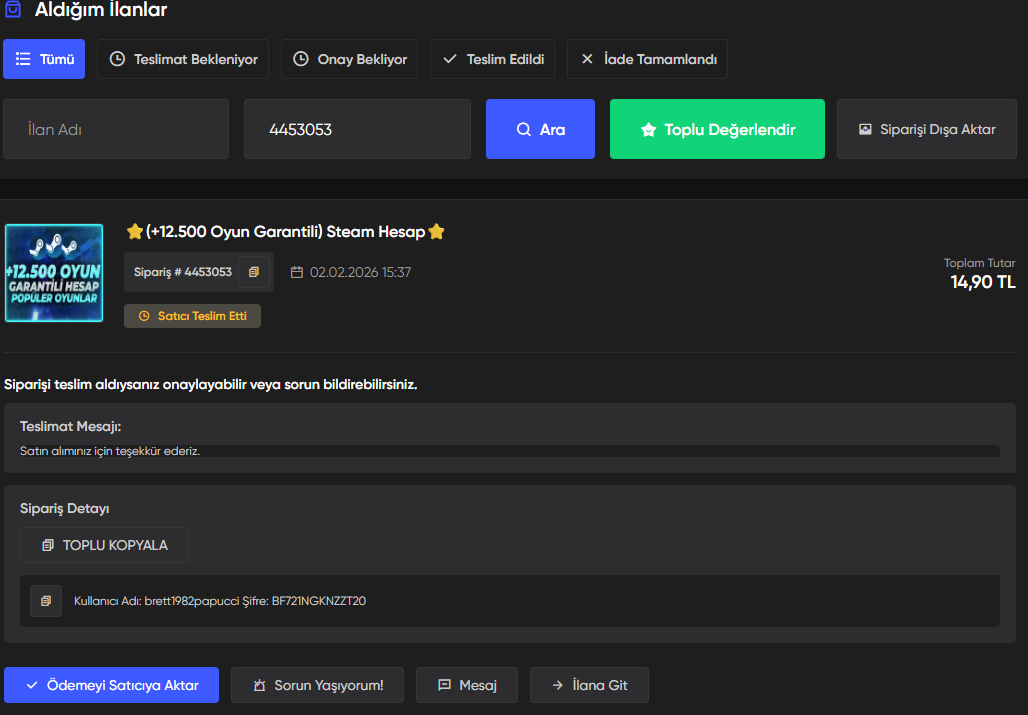The image size is (1028, 715).
Task: Click Siparişi Dışa Aktar button
Action: point(927,129)
